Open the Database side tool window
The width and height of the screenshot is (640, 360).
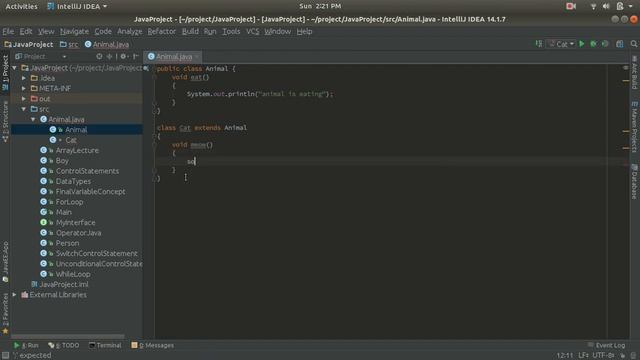634,181
